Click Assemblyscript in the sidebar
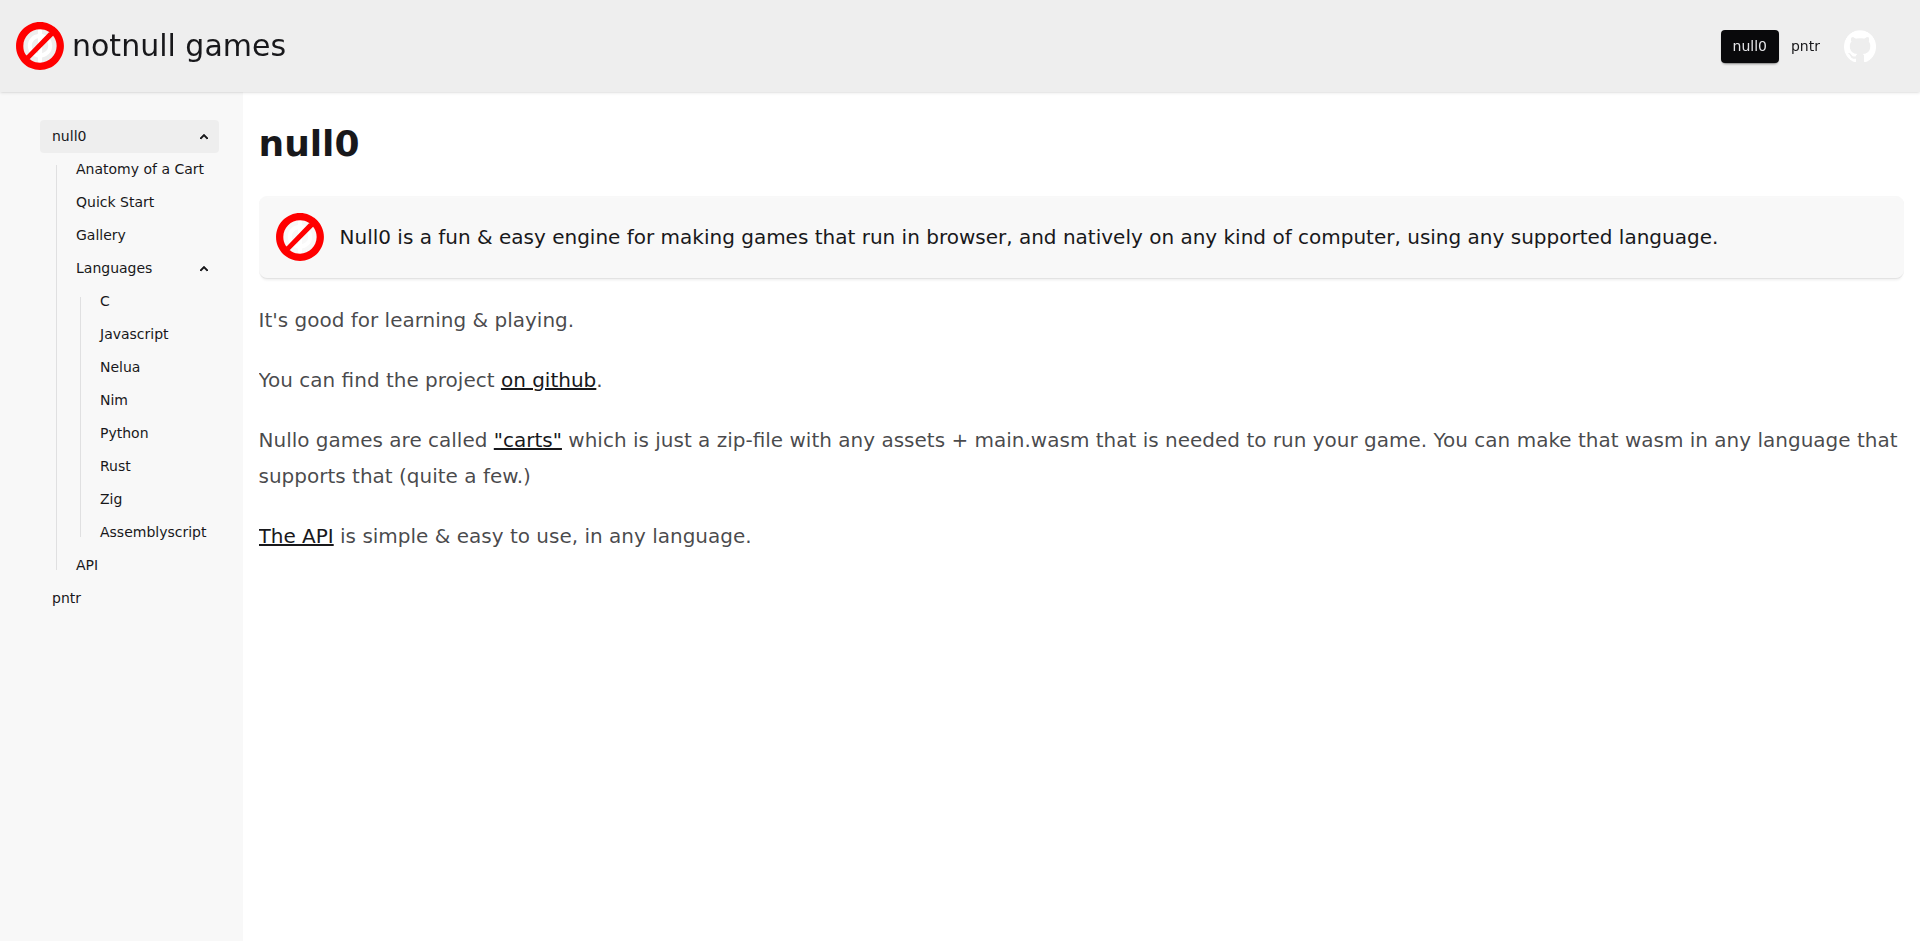1920x941 pixels. (153, 532)
